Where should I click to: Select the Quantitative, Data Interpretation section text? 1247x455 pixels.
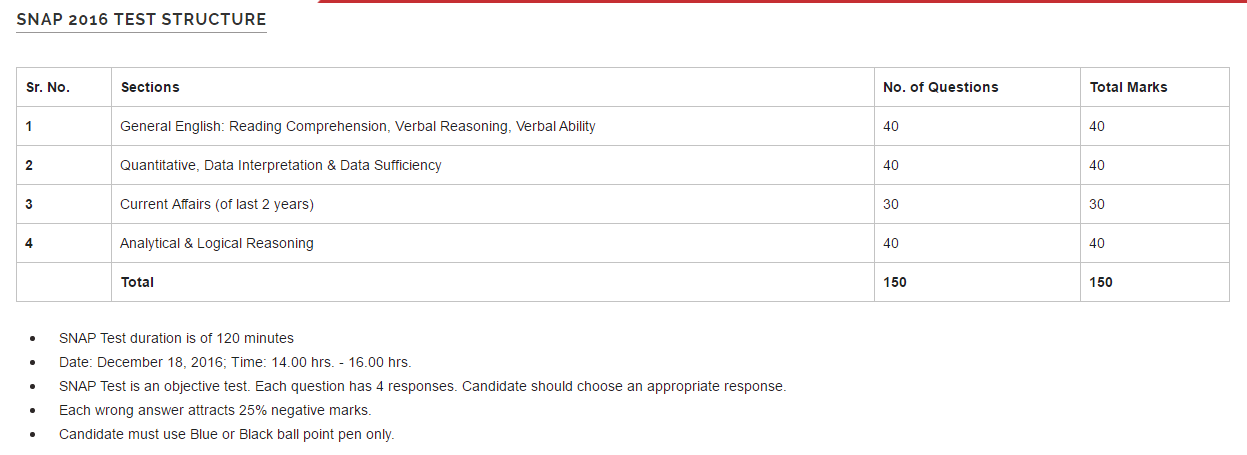point(280,165)
